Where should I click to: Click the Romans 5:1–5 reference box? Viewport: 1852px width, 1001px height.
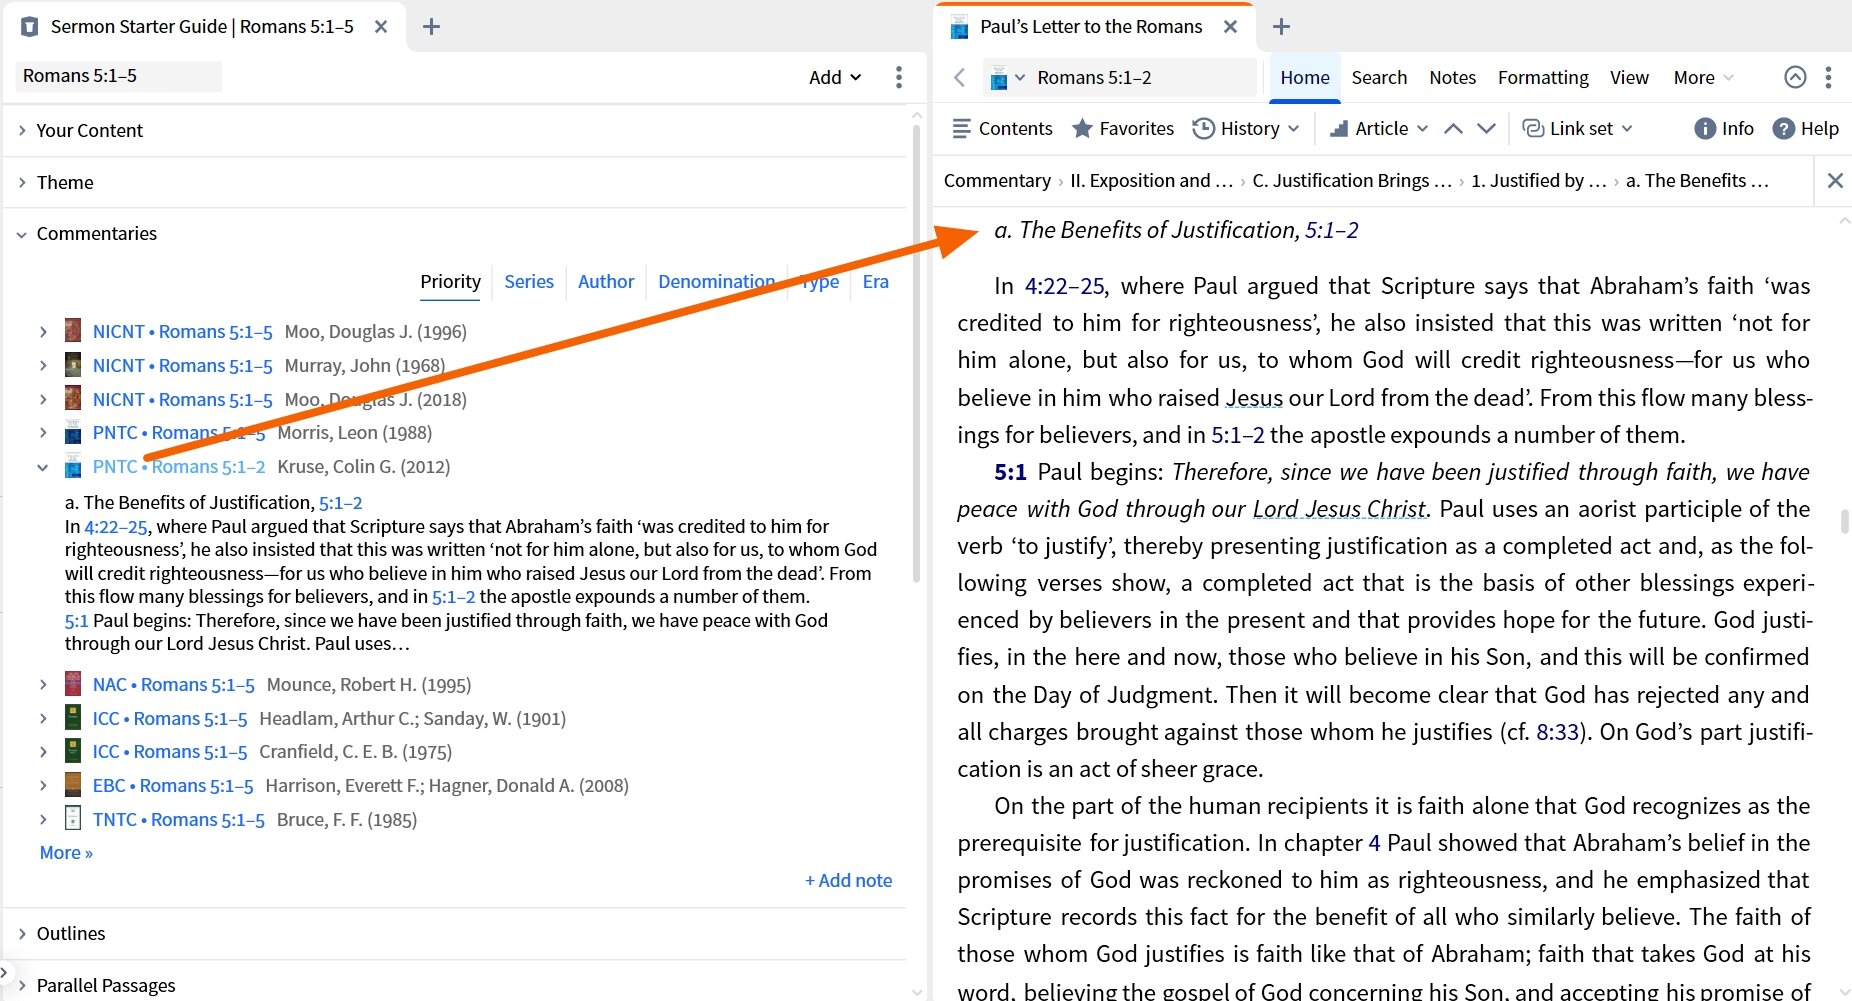coord(118,76)
